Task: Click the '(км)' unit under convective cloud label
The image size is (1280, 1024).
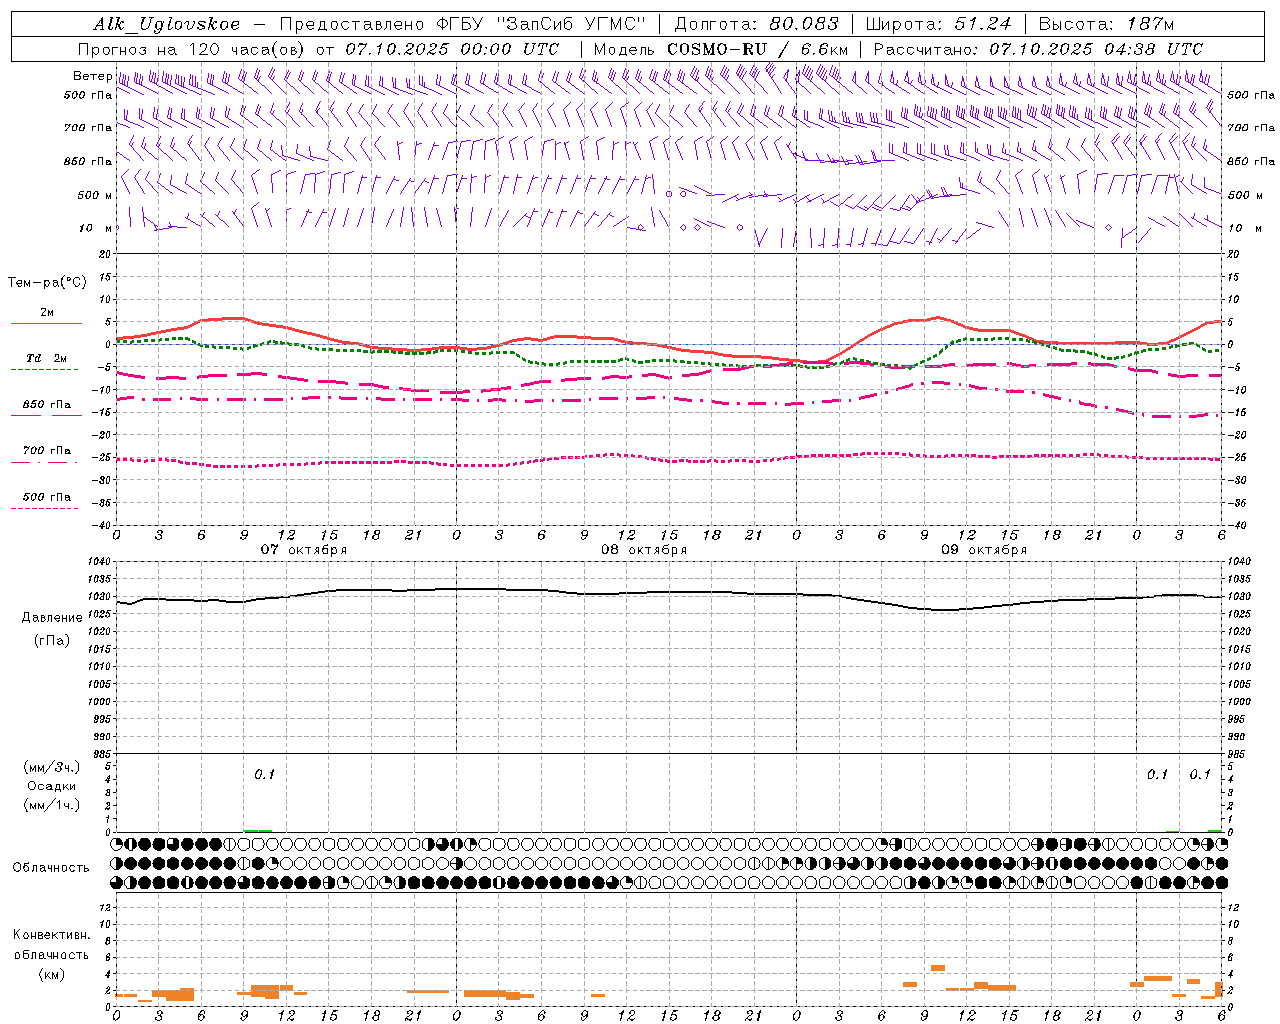Action: point(51,974)
